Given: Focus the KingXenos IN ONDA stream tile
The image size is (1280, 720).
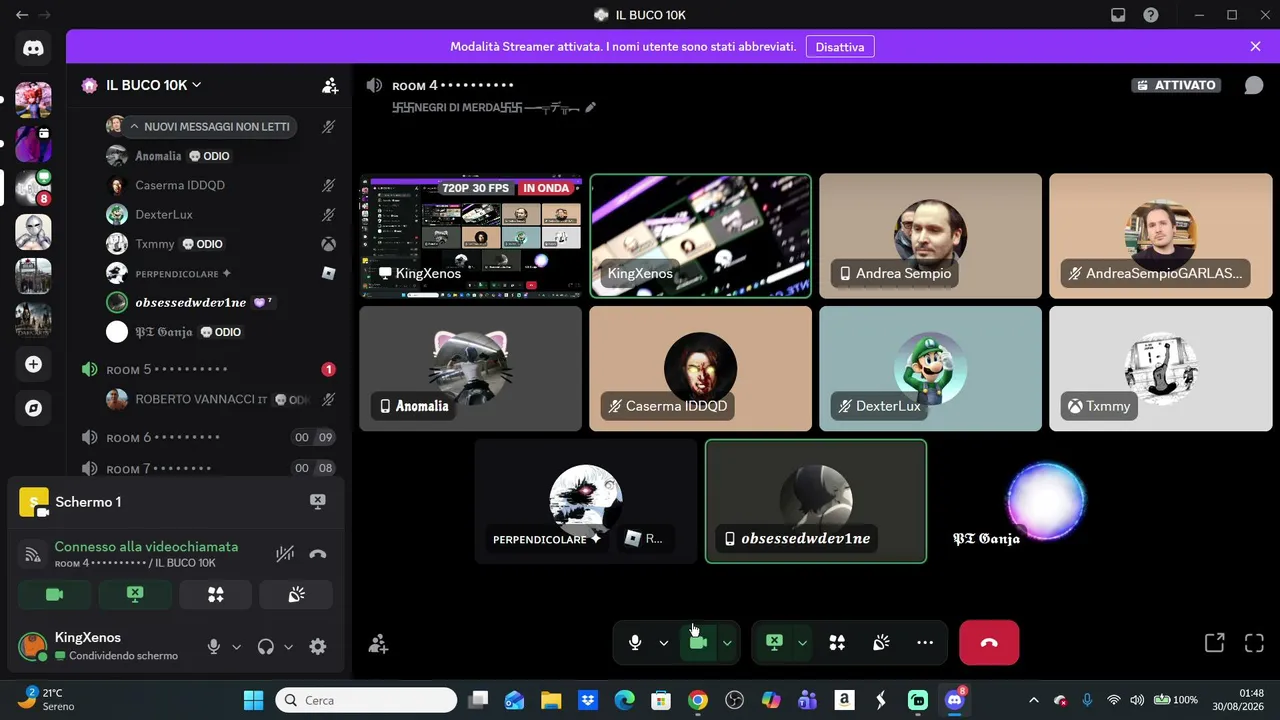Looking at the screenshot, I should coord(470,236).
